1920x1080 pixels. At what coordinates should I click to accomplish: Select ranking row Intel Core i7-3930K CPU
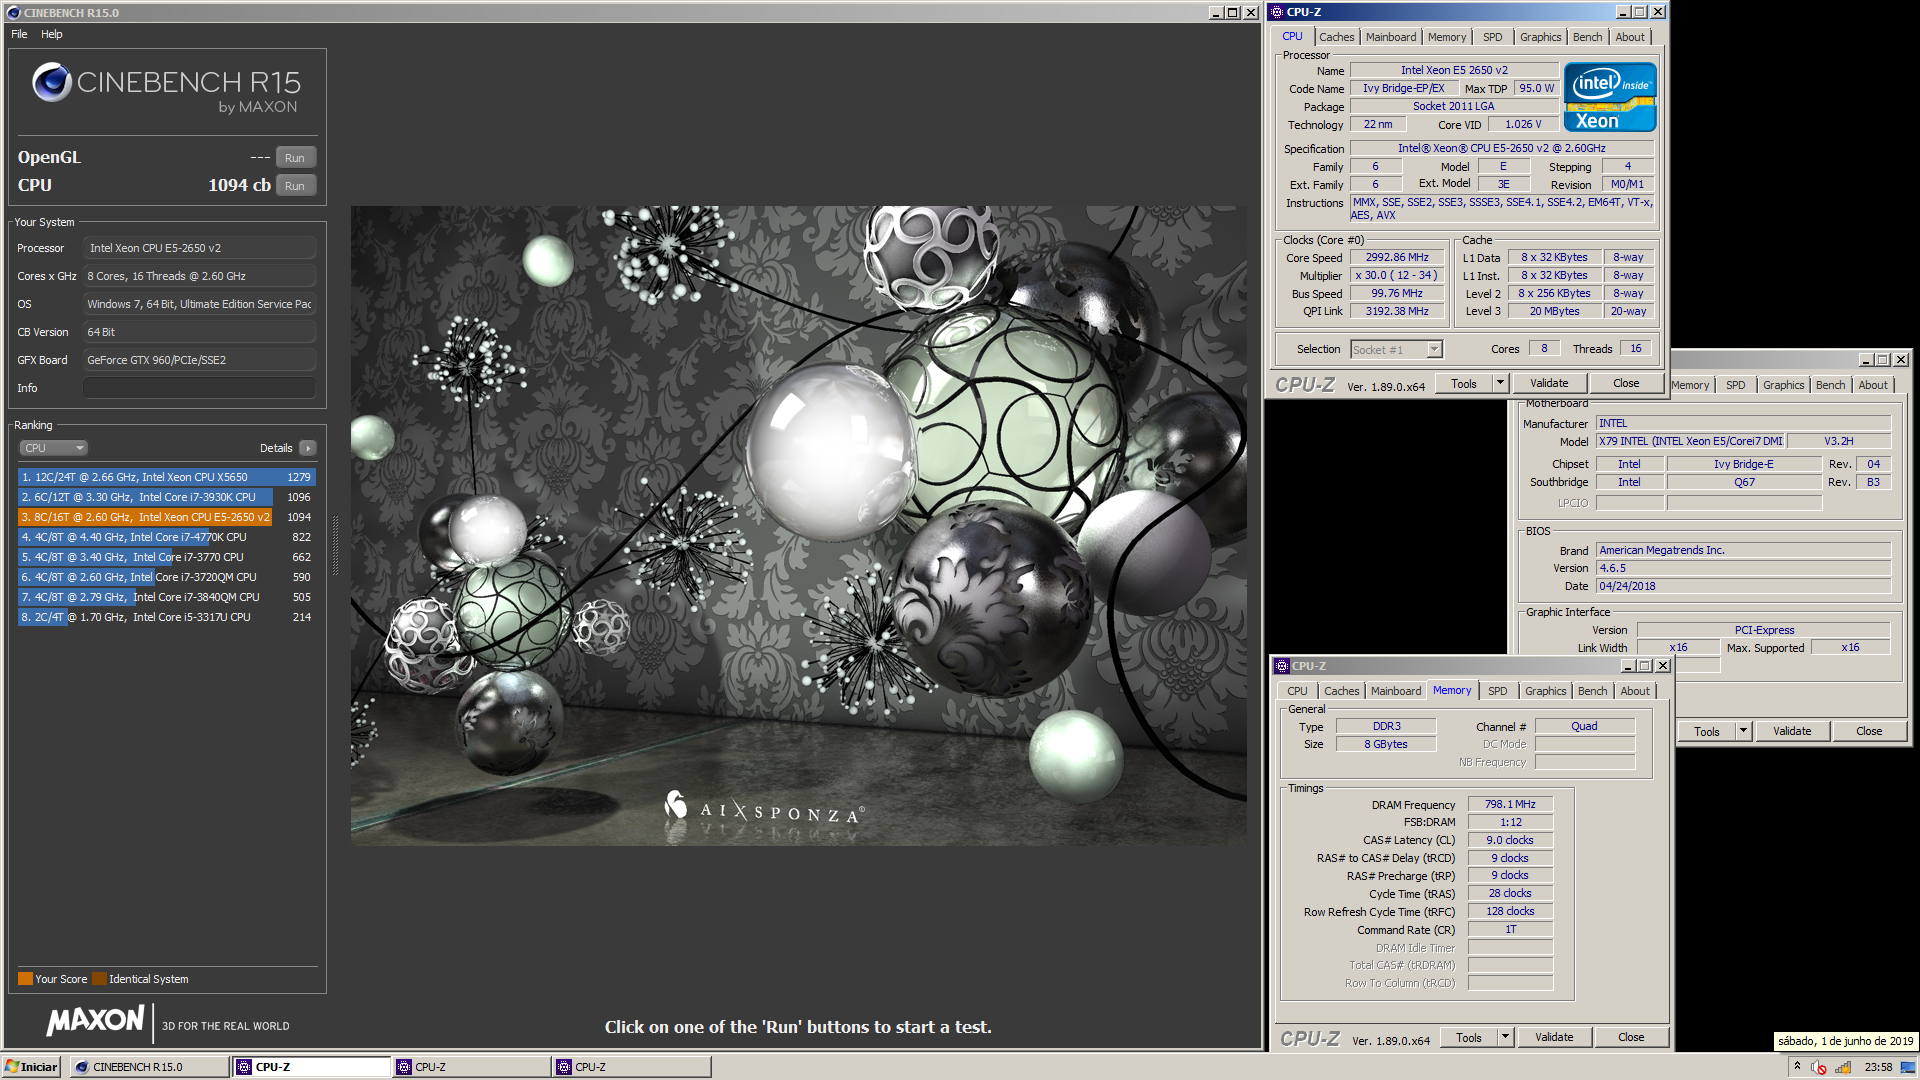pos(166,497)
